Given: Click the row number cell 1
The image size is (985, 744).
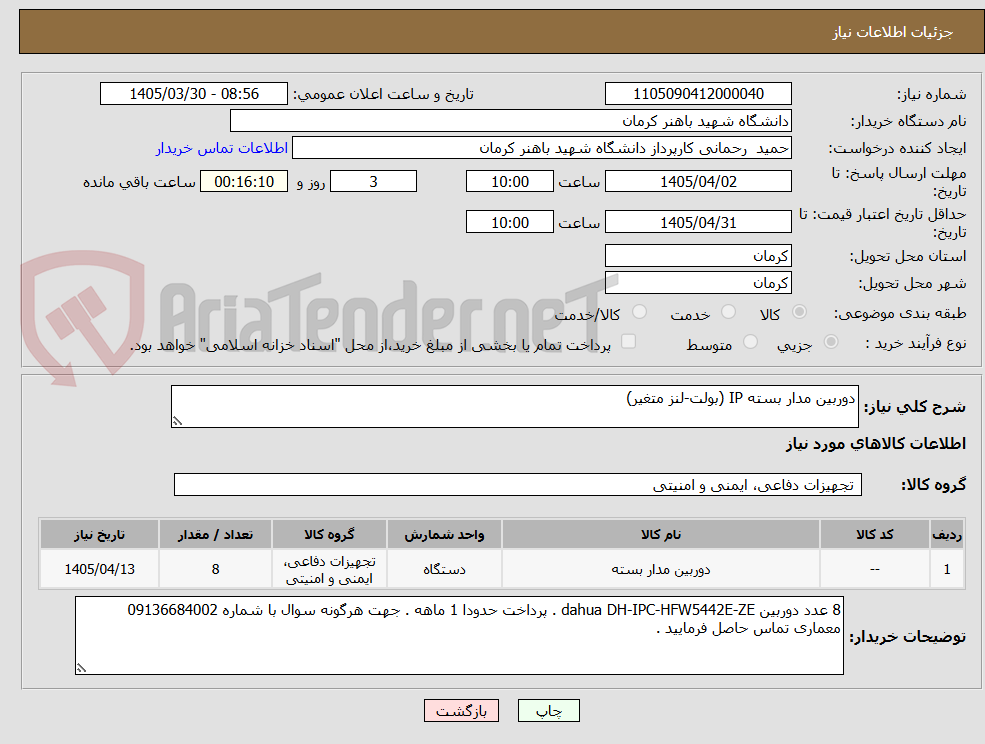Looking at the screenshot, I should pyautogui.click(x=947, y=569).
